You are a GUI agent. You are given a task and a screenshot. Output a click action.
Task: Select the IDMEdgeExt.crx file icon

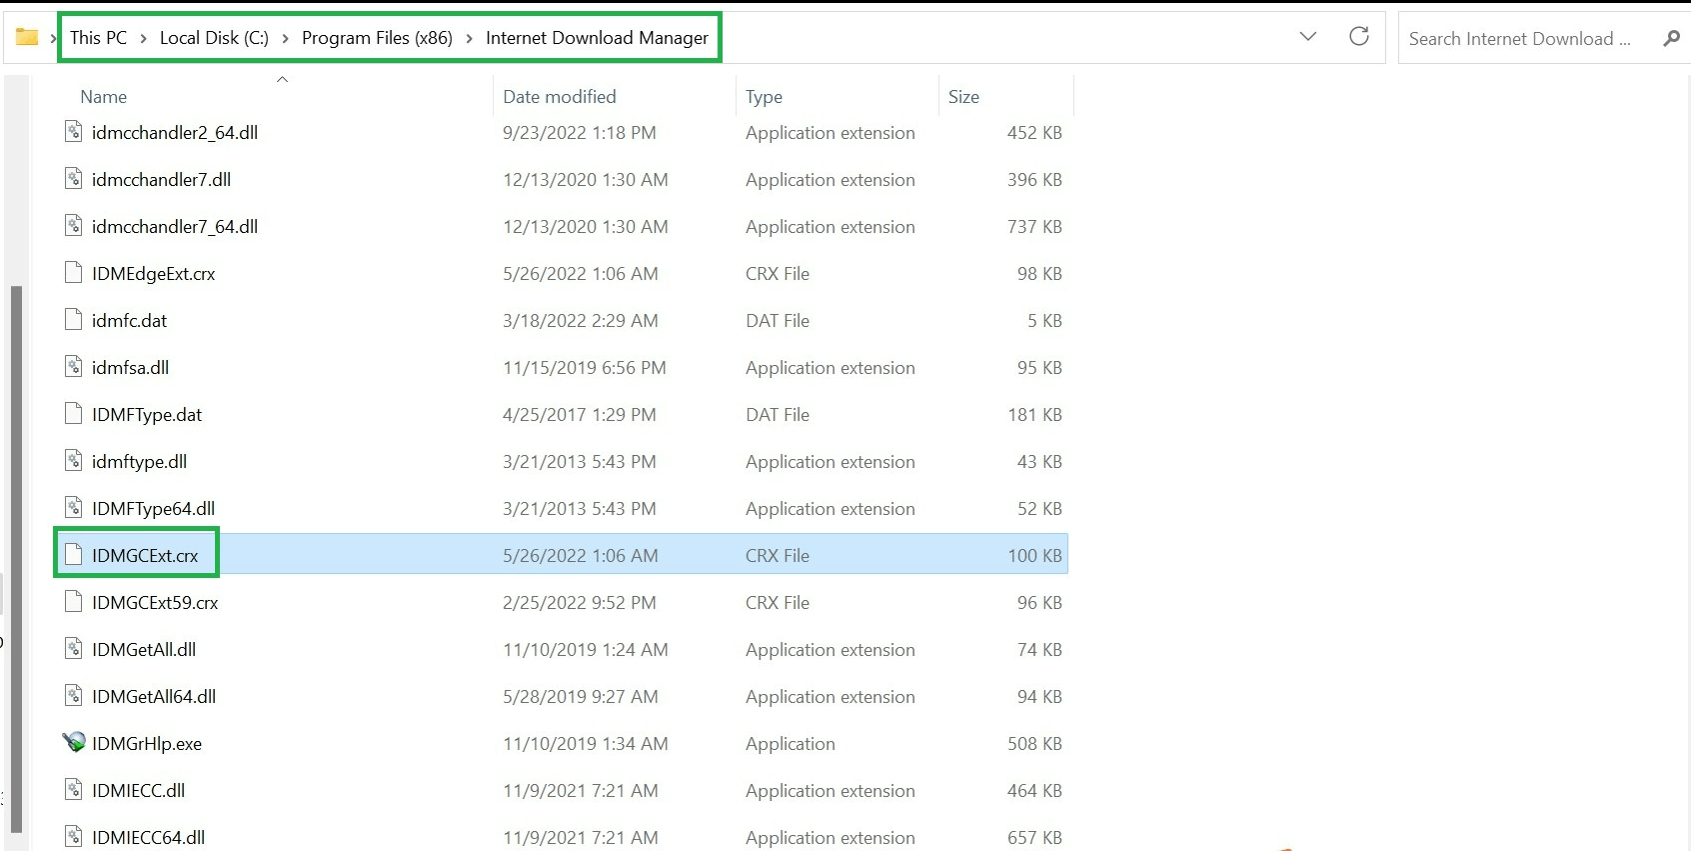pyautogui.click(x=73, y=273)
